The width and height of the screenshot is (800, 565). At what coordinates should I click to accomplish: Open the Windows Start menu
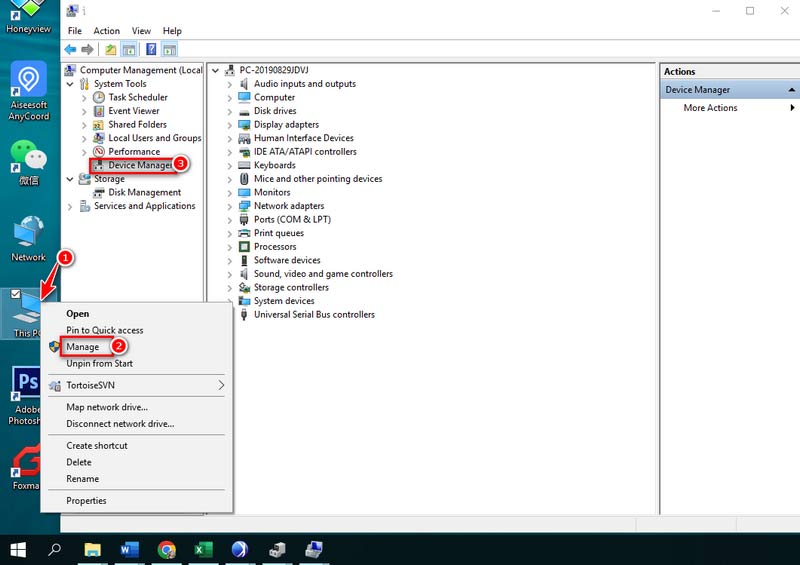18,550
